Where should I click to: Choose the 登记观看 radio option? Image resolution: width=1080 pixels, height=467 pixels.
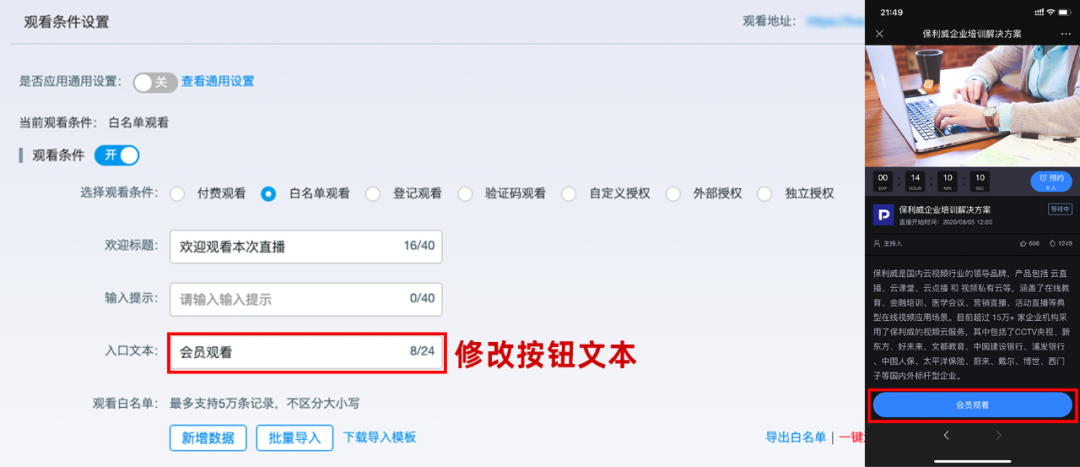click(x=373, y=194)
